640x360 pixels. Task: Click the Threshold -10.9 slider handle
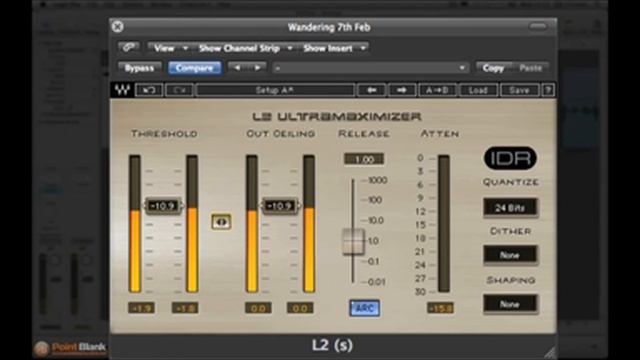(163, 206)
